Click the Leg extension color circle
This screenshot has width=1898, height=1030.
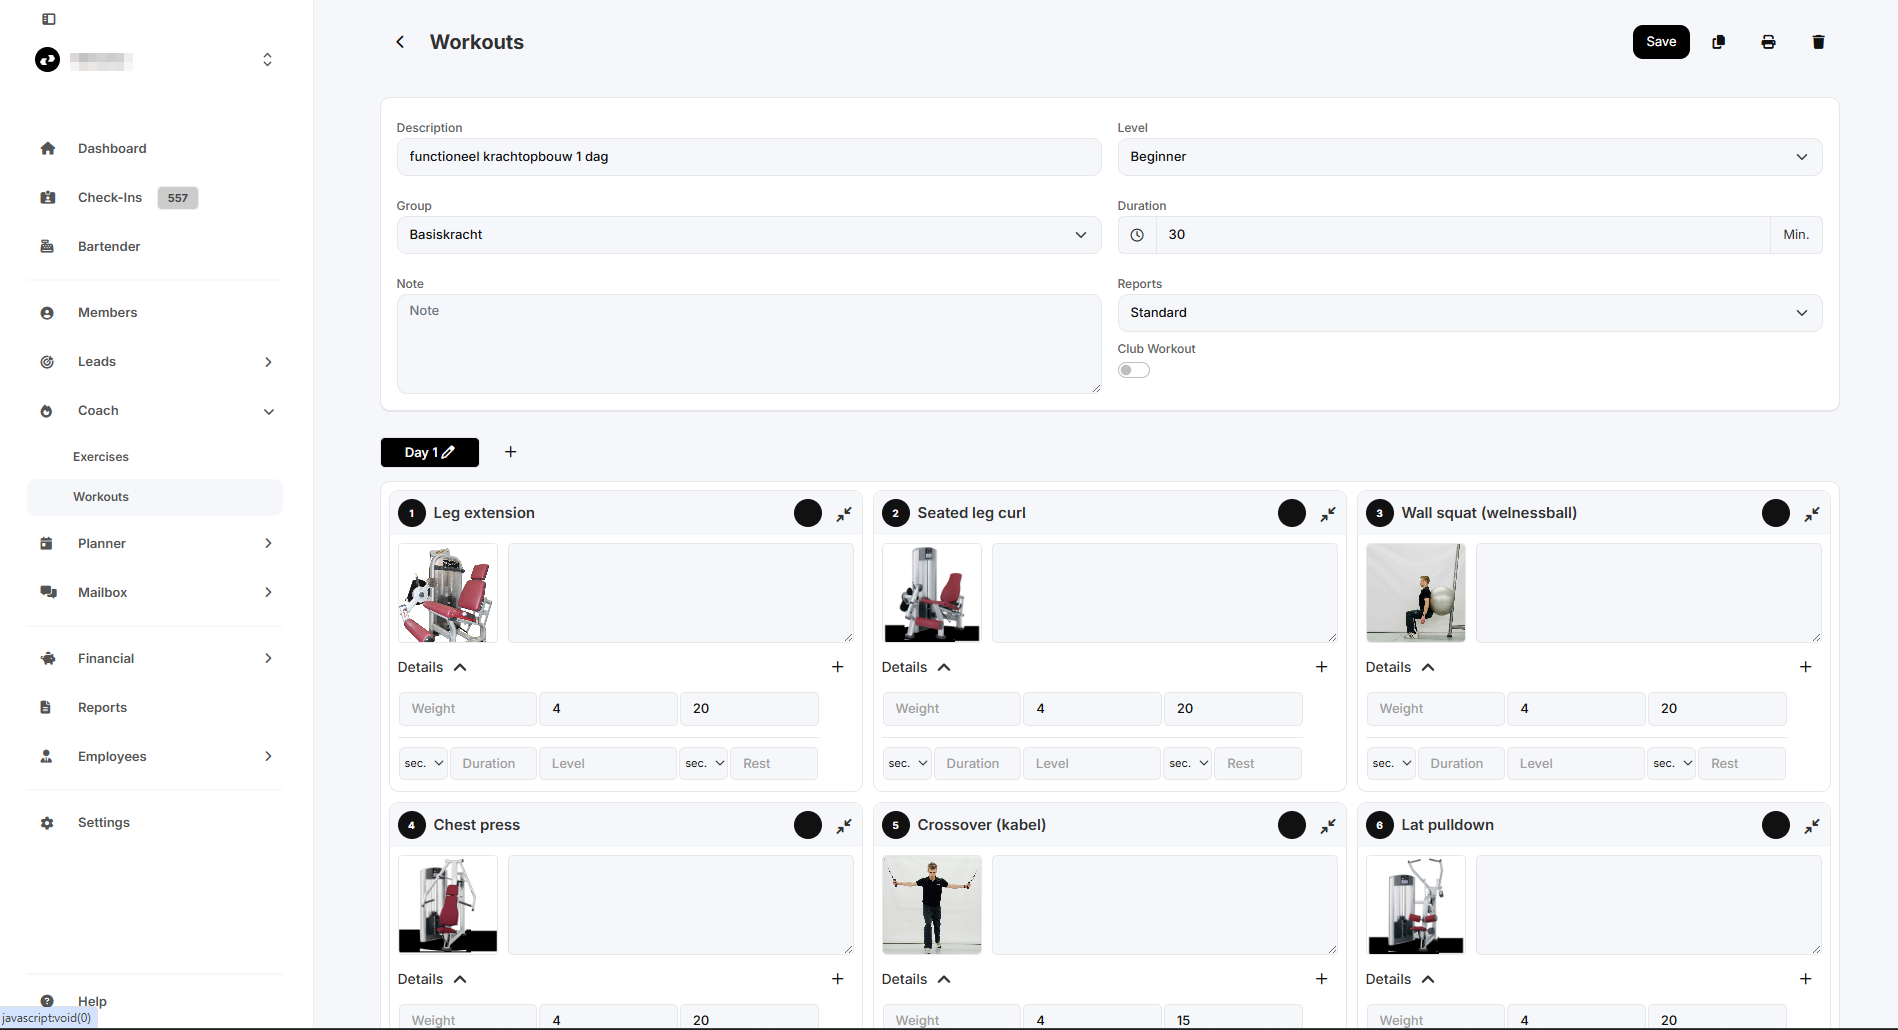pyautogui.click(x=808, y=513)
